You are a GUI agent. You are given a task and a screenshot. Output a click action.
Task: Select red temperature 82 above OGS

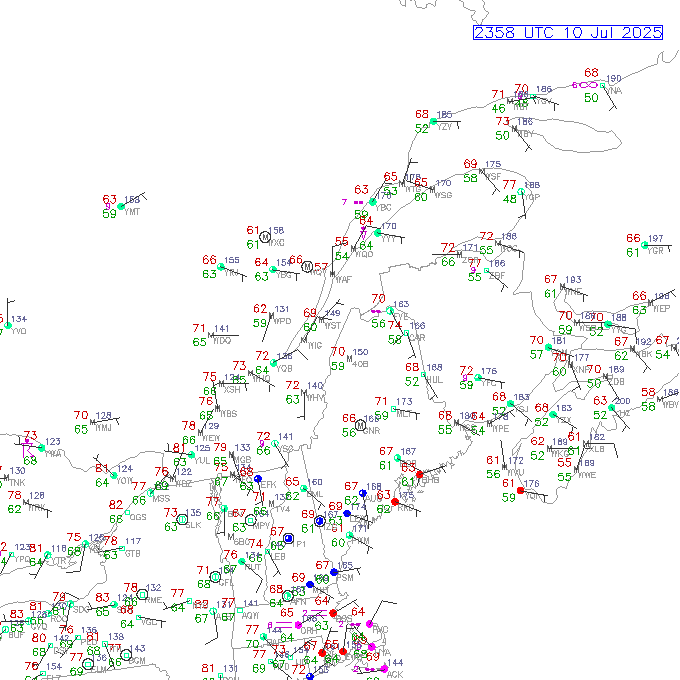click(x=116, y=505)
